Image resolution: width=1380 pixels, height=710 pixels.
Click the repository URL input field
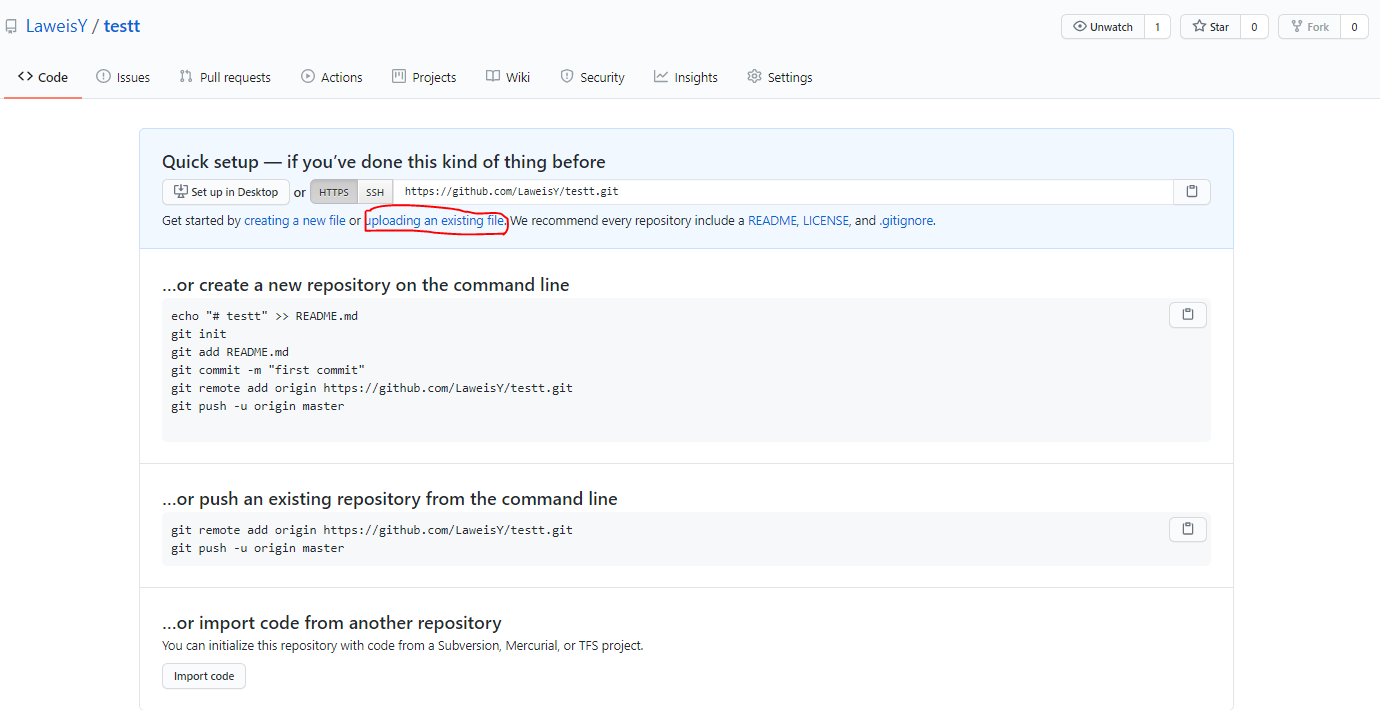[x=783, y=192]
